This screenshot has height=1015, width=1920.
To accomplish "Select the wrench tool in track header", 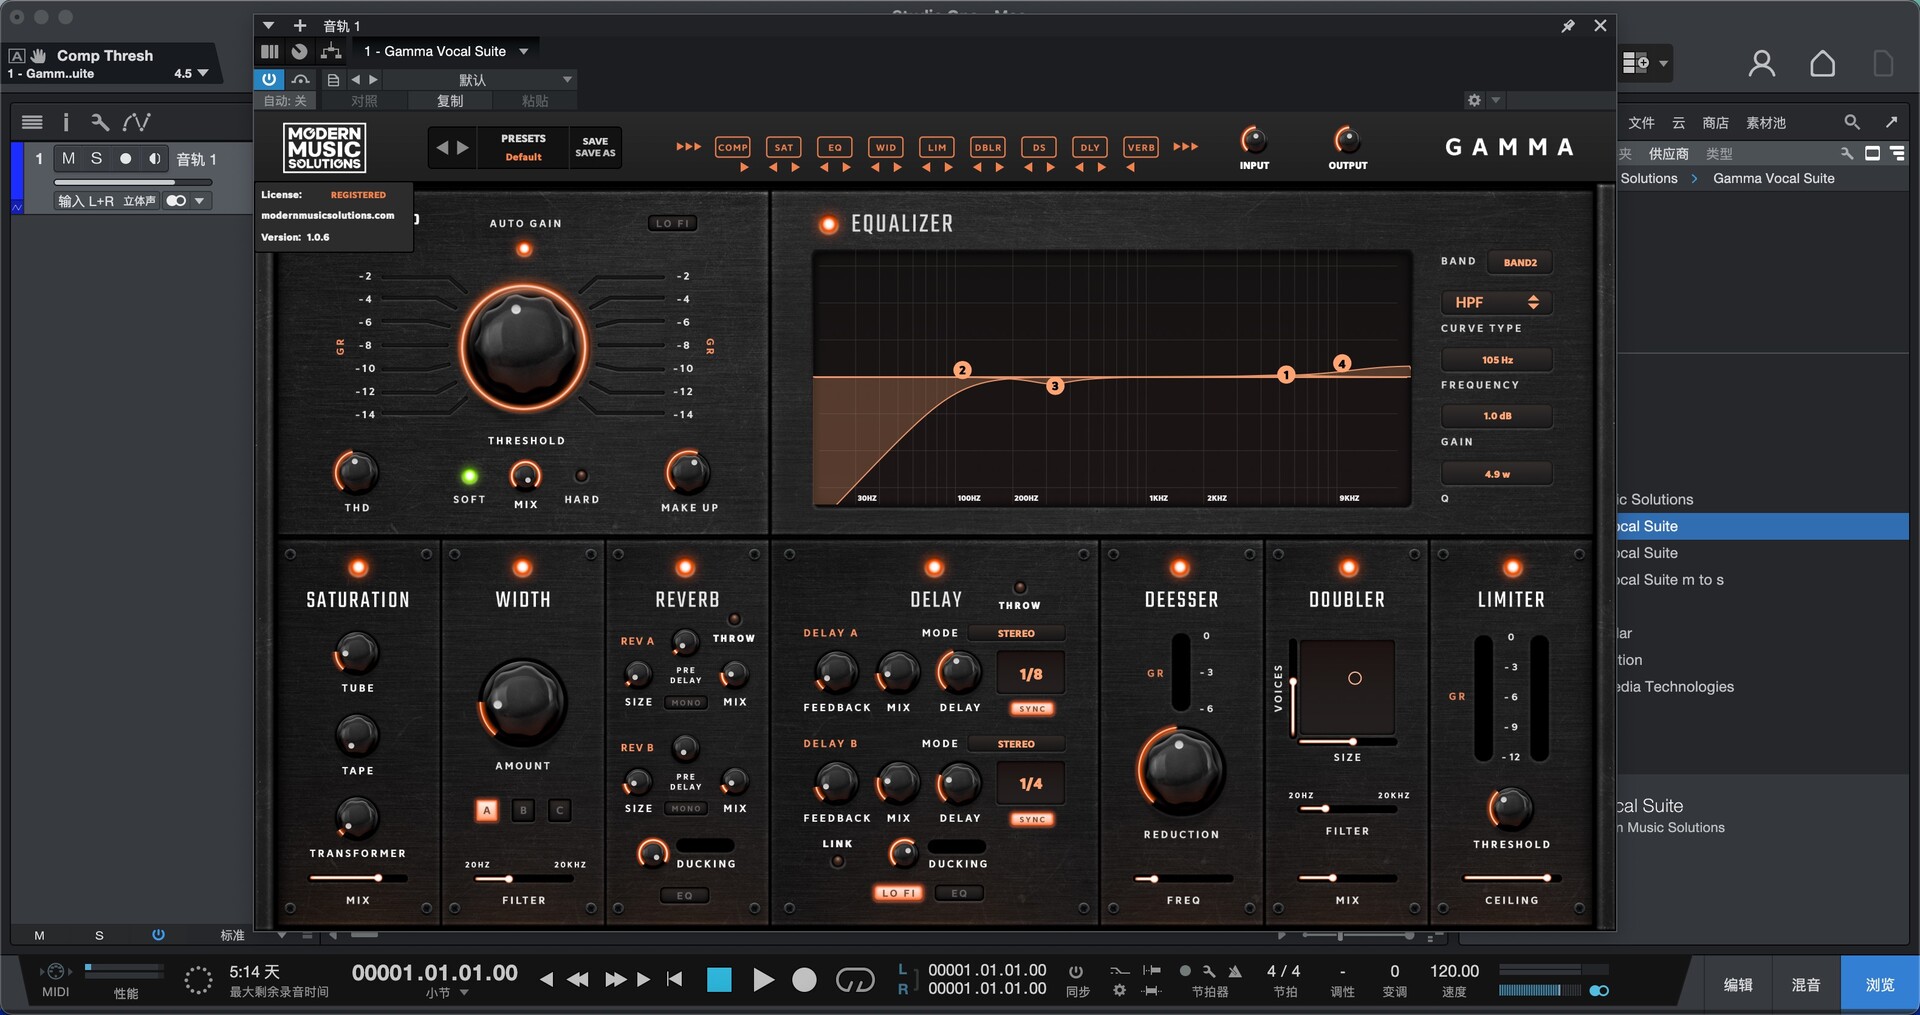I will pos(99,122).
